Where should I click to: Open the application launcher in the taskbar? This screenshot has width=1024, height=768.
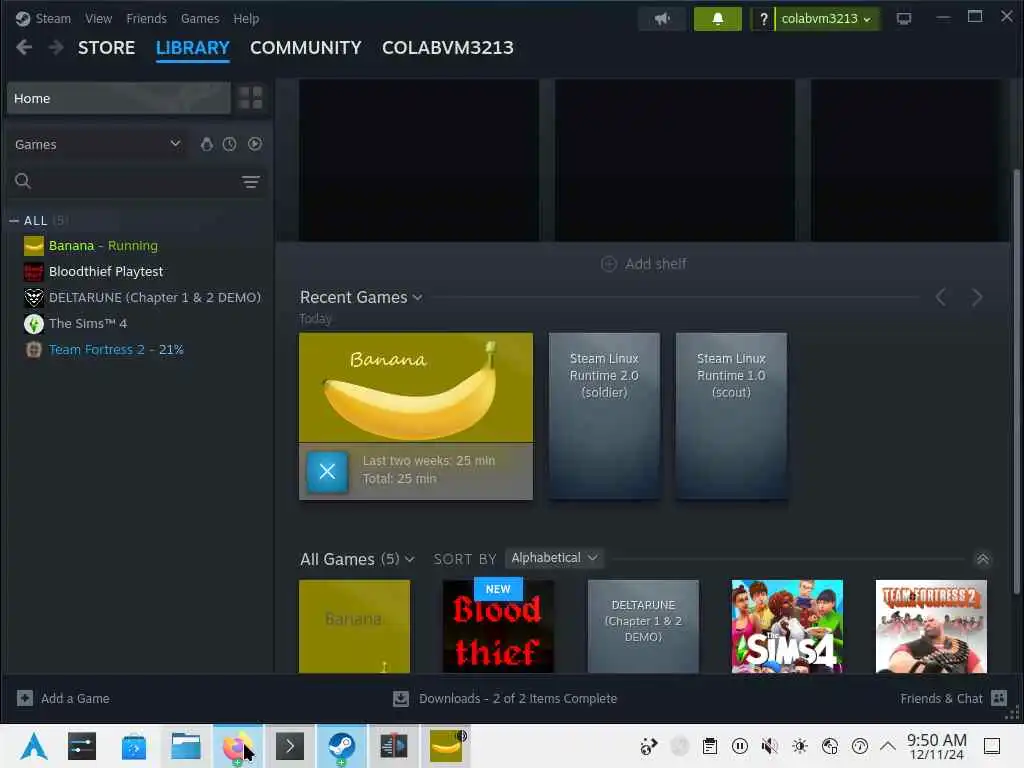(x=33, y=746)
